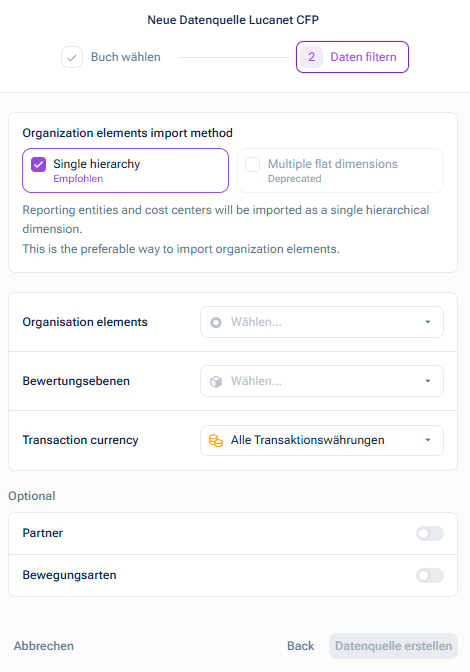Click the Organization elements import method heading
This screenshot has width=470, height=672.
click(x=128, y=133)
